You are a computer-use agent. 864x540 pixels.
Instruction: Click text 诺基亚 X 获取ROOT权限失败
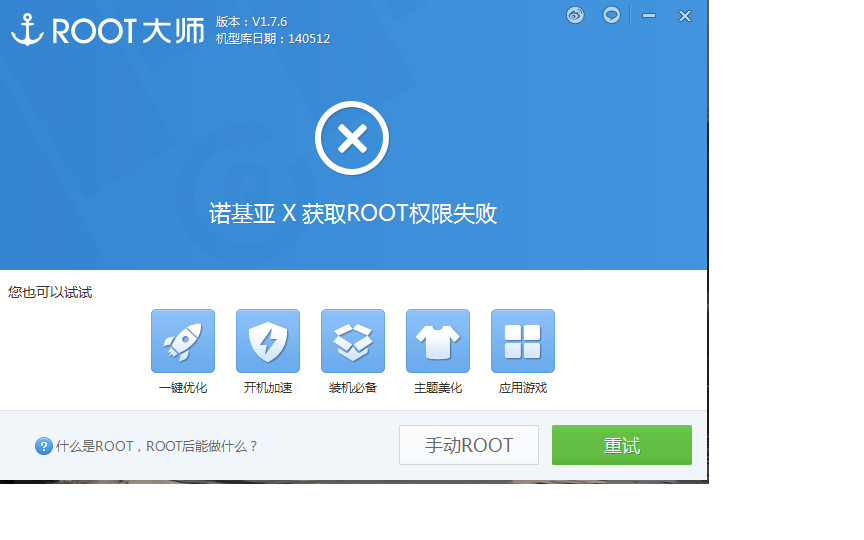pyautogui.click(x=353, y=214)
